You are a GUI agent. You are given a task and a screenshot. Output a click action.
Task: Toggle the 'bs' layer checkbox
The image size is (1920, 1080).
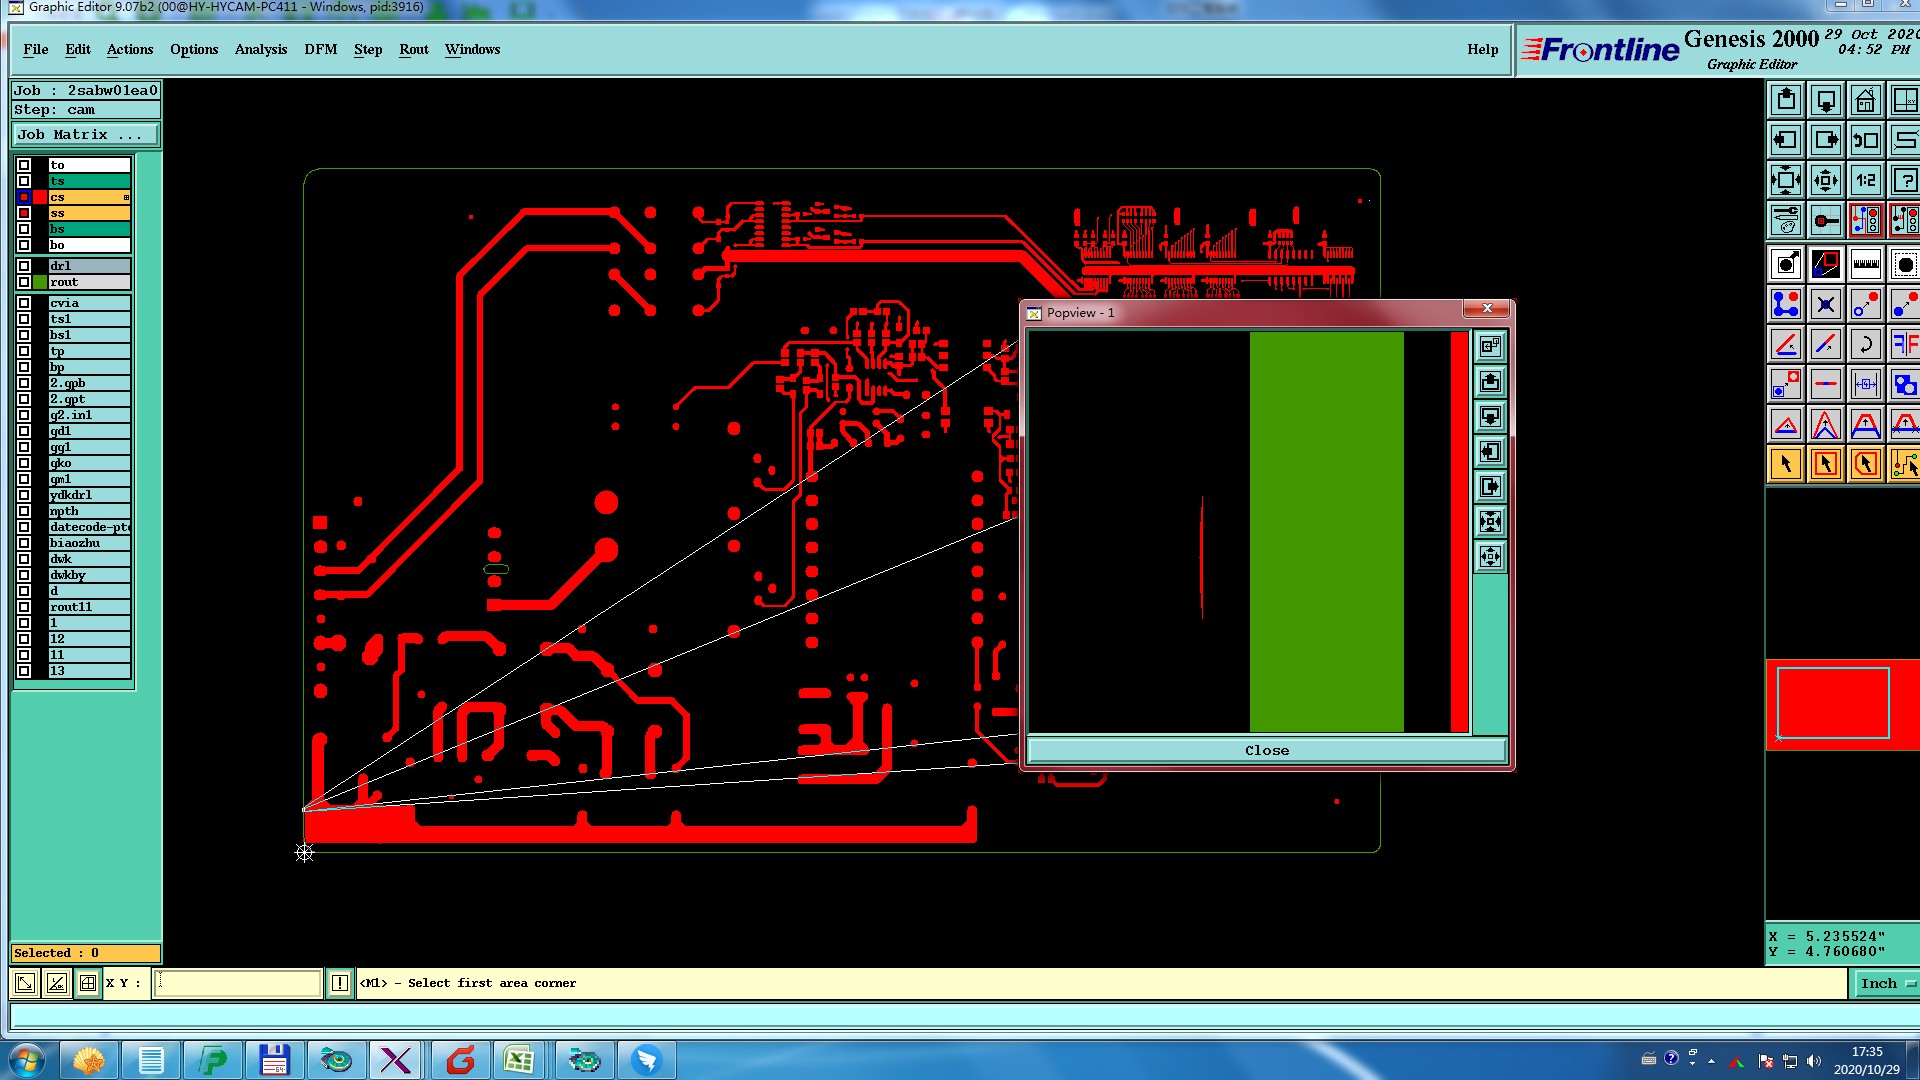point(24,229)
